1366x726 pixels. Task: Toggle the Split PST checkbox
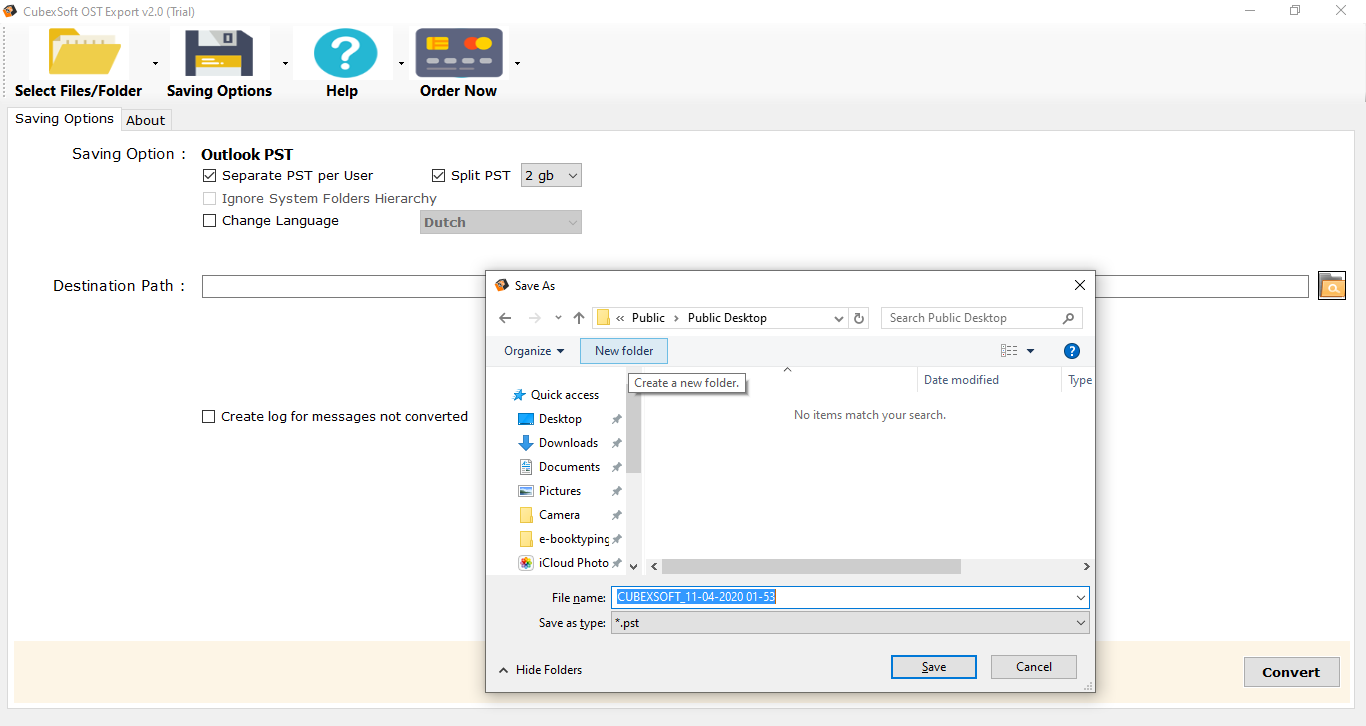[x=438, y=176]
